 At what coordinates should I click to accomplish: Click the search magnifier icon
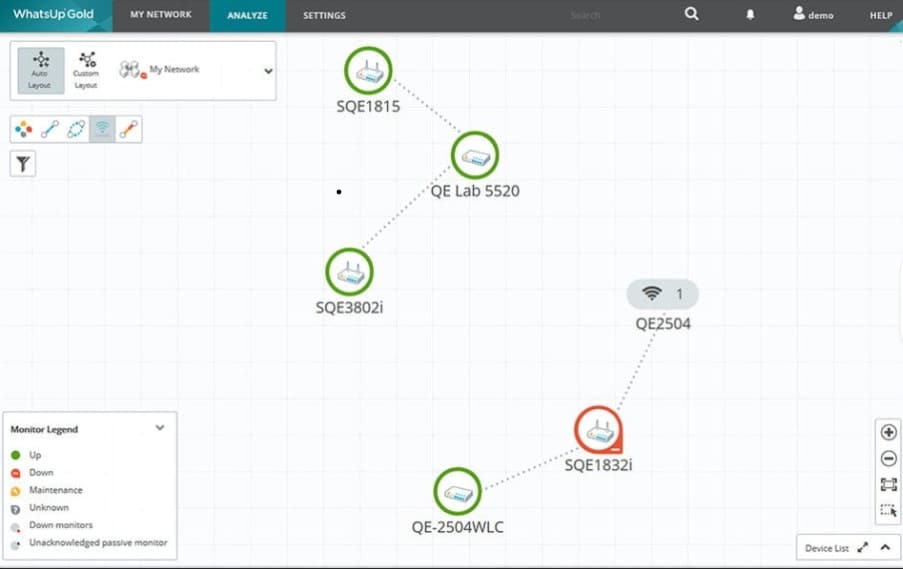coord(692,14)
